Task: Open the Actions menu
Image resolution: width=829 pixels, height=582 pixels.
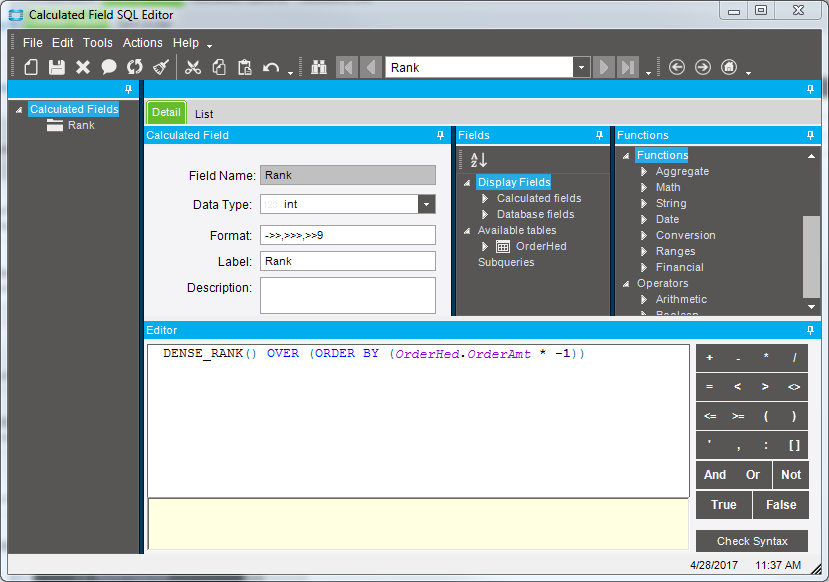Action: tap(143, 43)
